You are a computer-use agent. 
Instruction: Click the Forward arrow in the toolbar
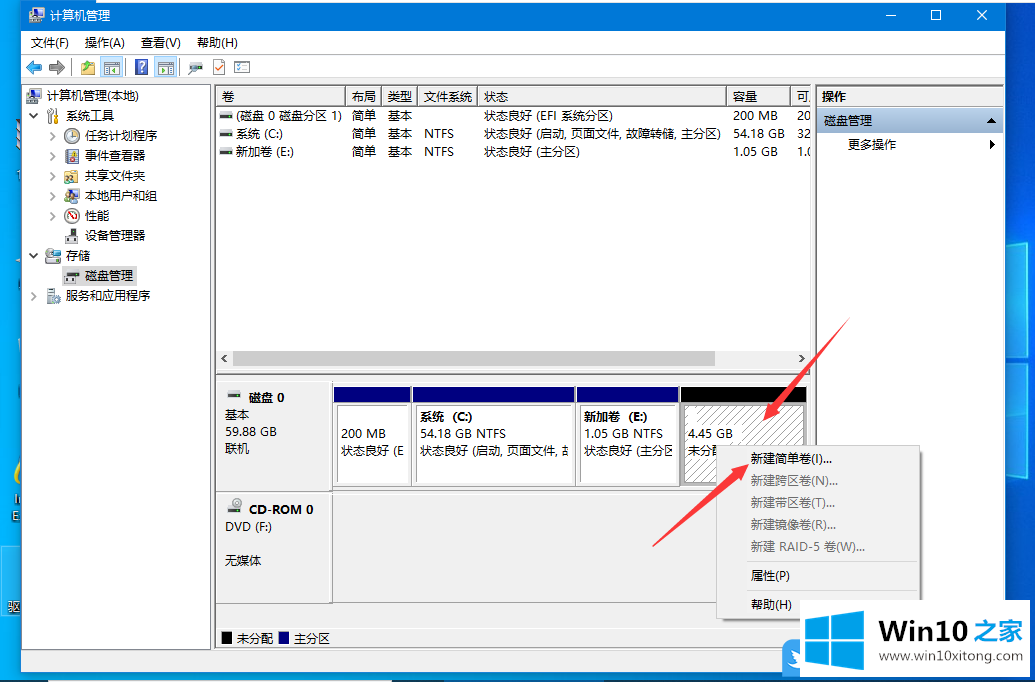[57, 67]
